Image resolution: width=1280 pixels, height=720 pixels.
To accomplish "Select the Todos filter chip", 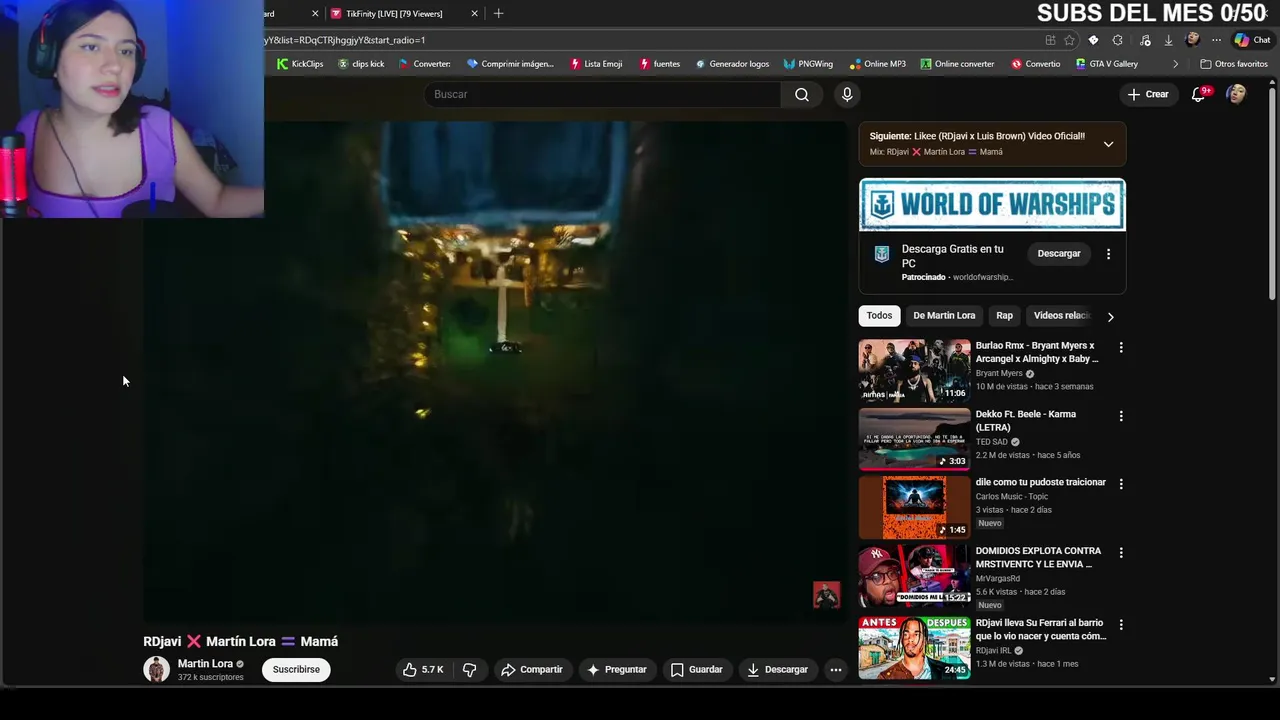I will [879, 316].
